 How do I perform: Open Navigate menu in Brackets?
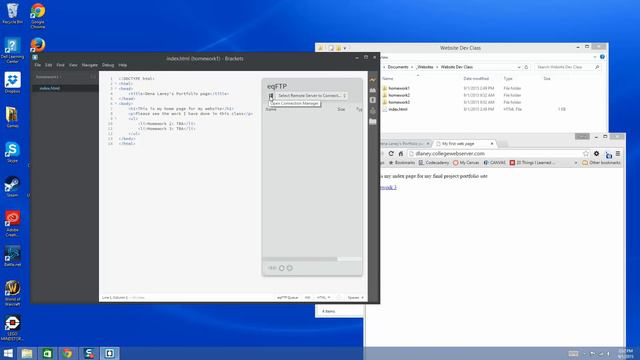pyautogui.click(x=89, y=65)
